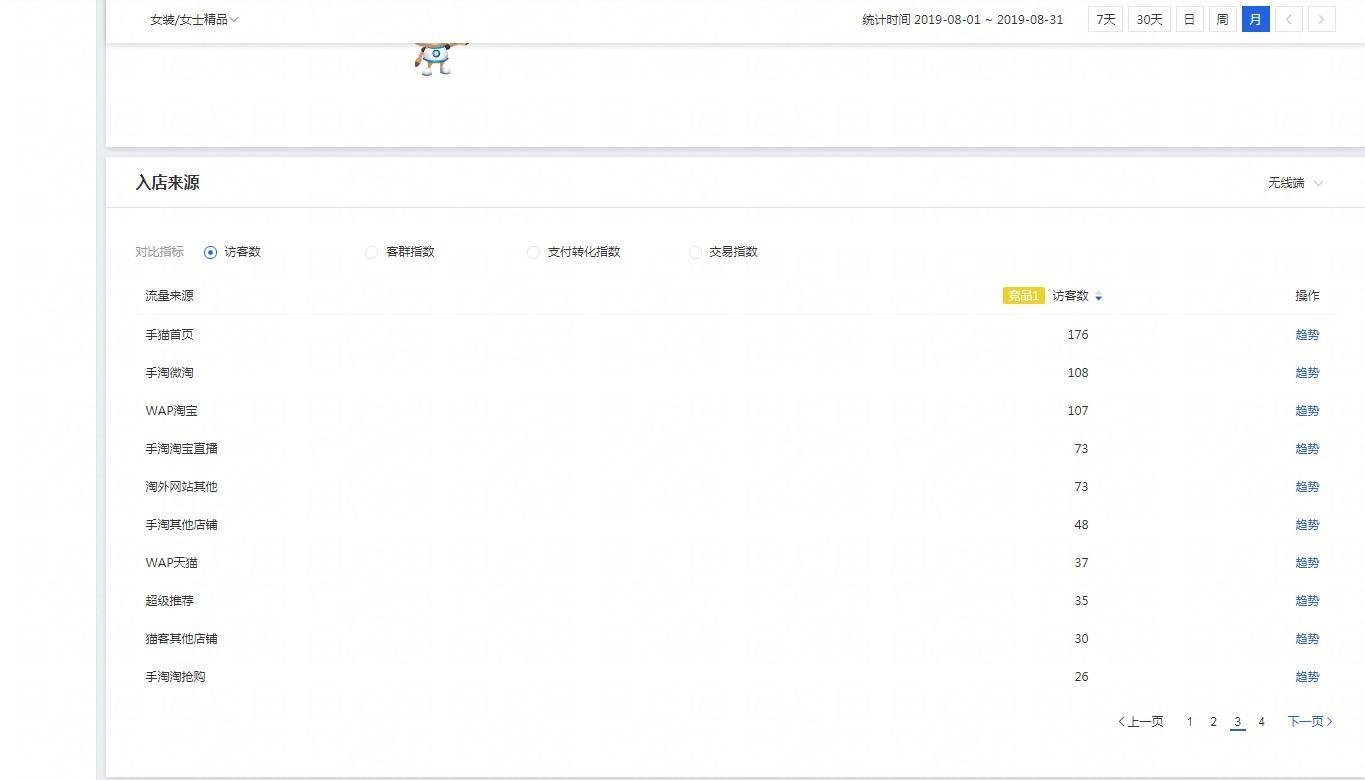Select the 支付转化指数 radio button

533,252
